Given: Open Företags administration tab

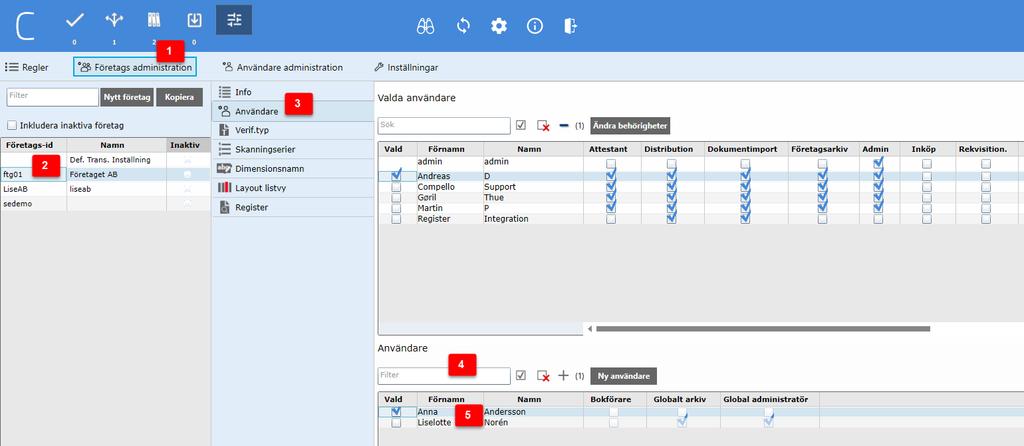Looking at the screenshot, I should pyautogui.click(x=135, y=67).
